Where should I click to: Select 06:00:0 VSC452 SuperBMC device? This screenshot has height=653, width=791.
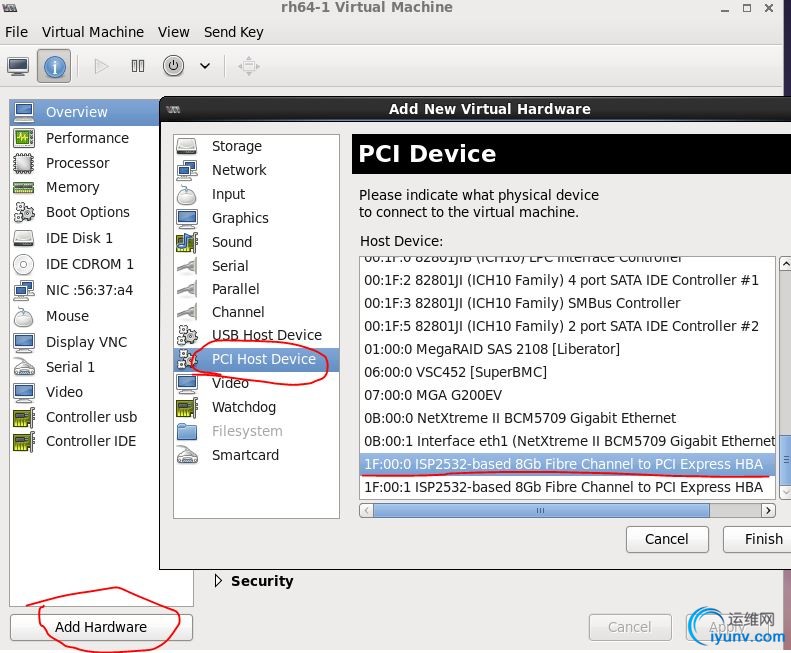pyautogui.click(x=568, y=372)
